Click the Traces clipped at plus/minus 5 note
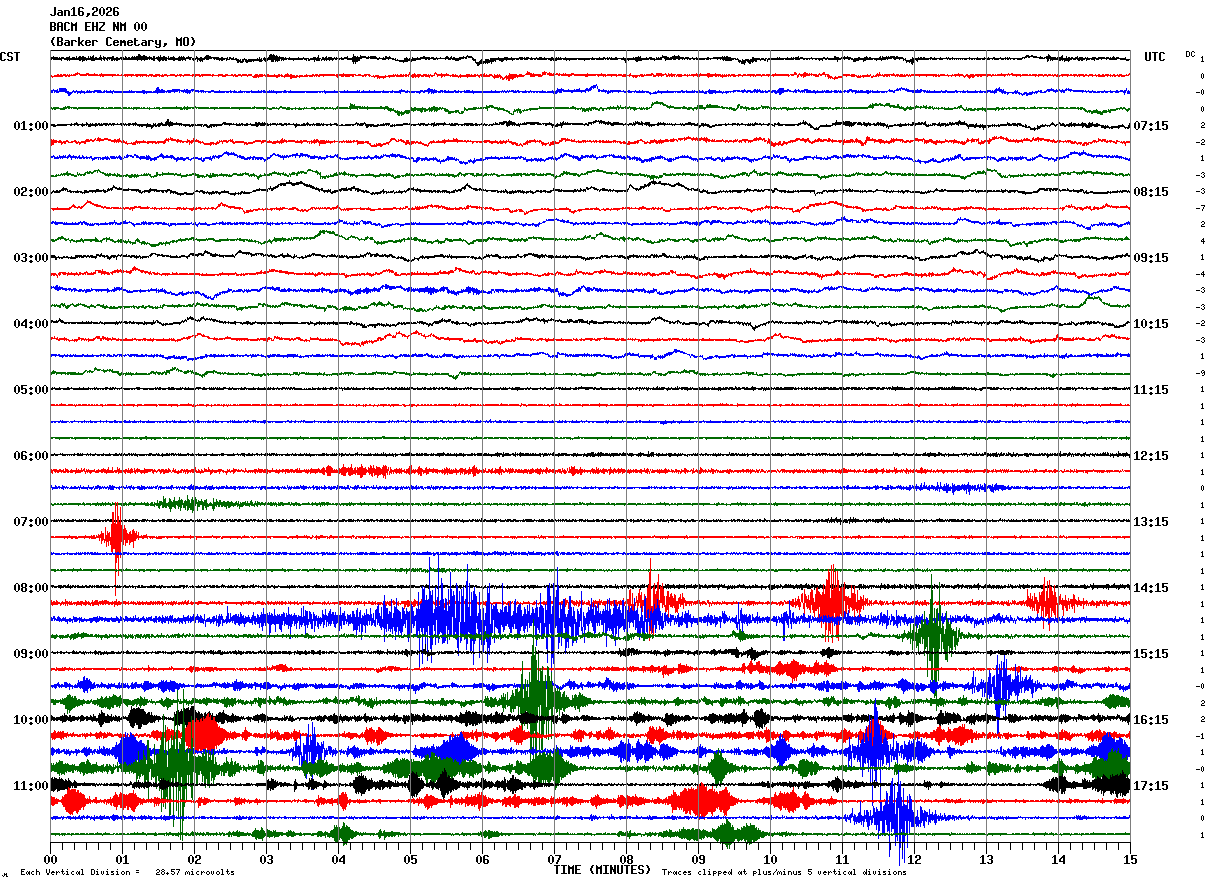 tap(784, 873)
